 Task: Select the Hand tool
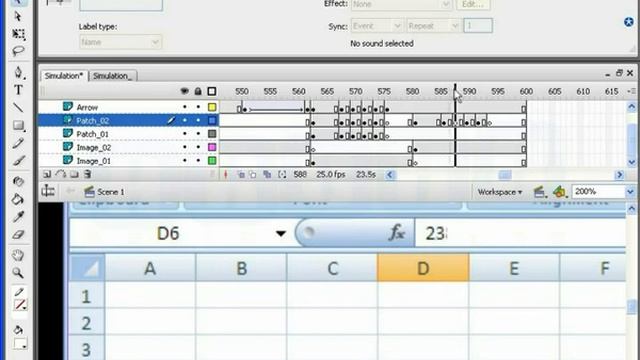click(x=18, y=256)
